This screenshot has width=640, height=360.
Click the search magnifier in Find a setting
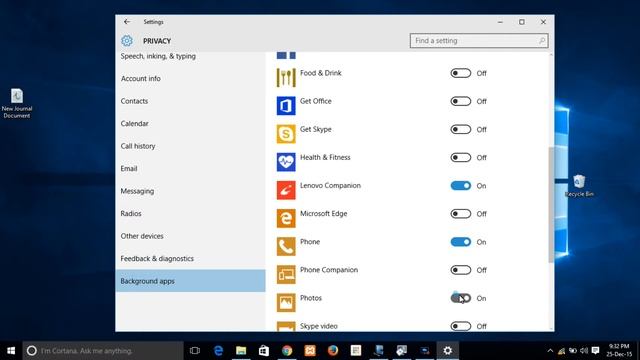click(542, 41)
